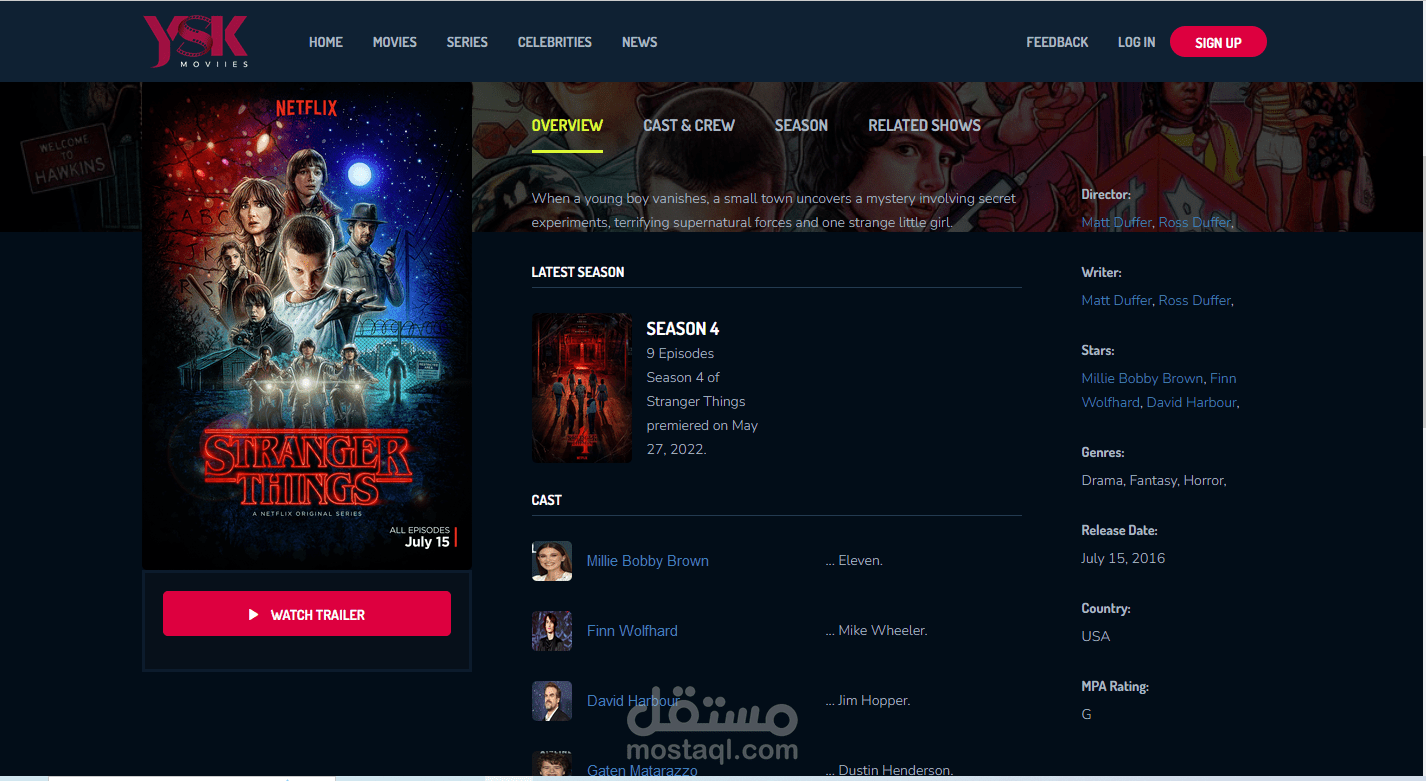Viewport: 1426px width, 781px height.
Task: Click Matt Duffer under Director
Action: [1116, 222]
